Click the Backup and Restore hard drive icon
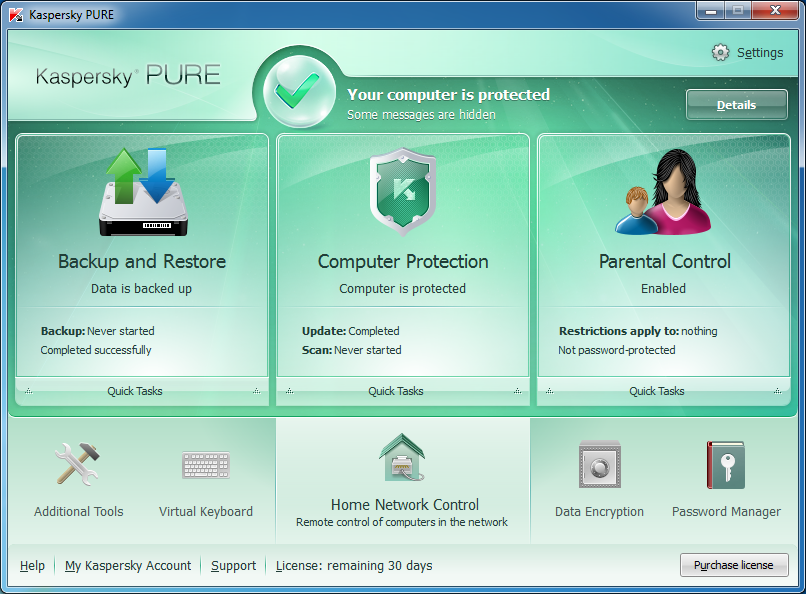The height and width of the screenshot is (594, 806). coord(143,192)
